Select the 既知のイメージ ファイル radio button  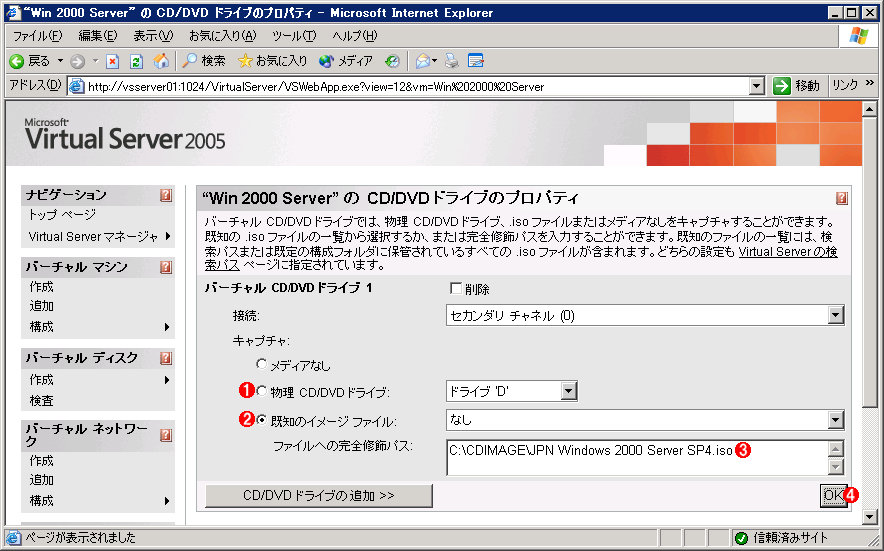(262, 420)
